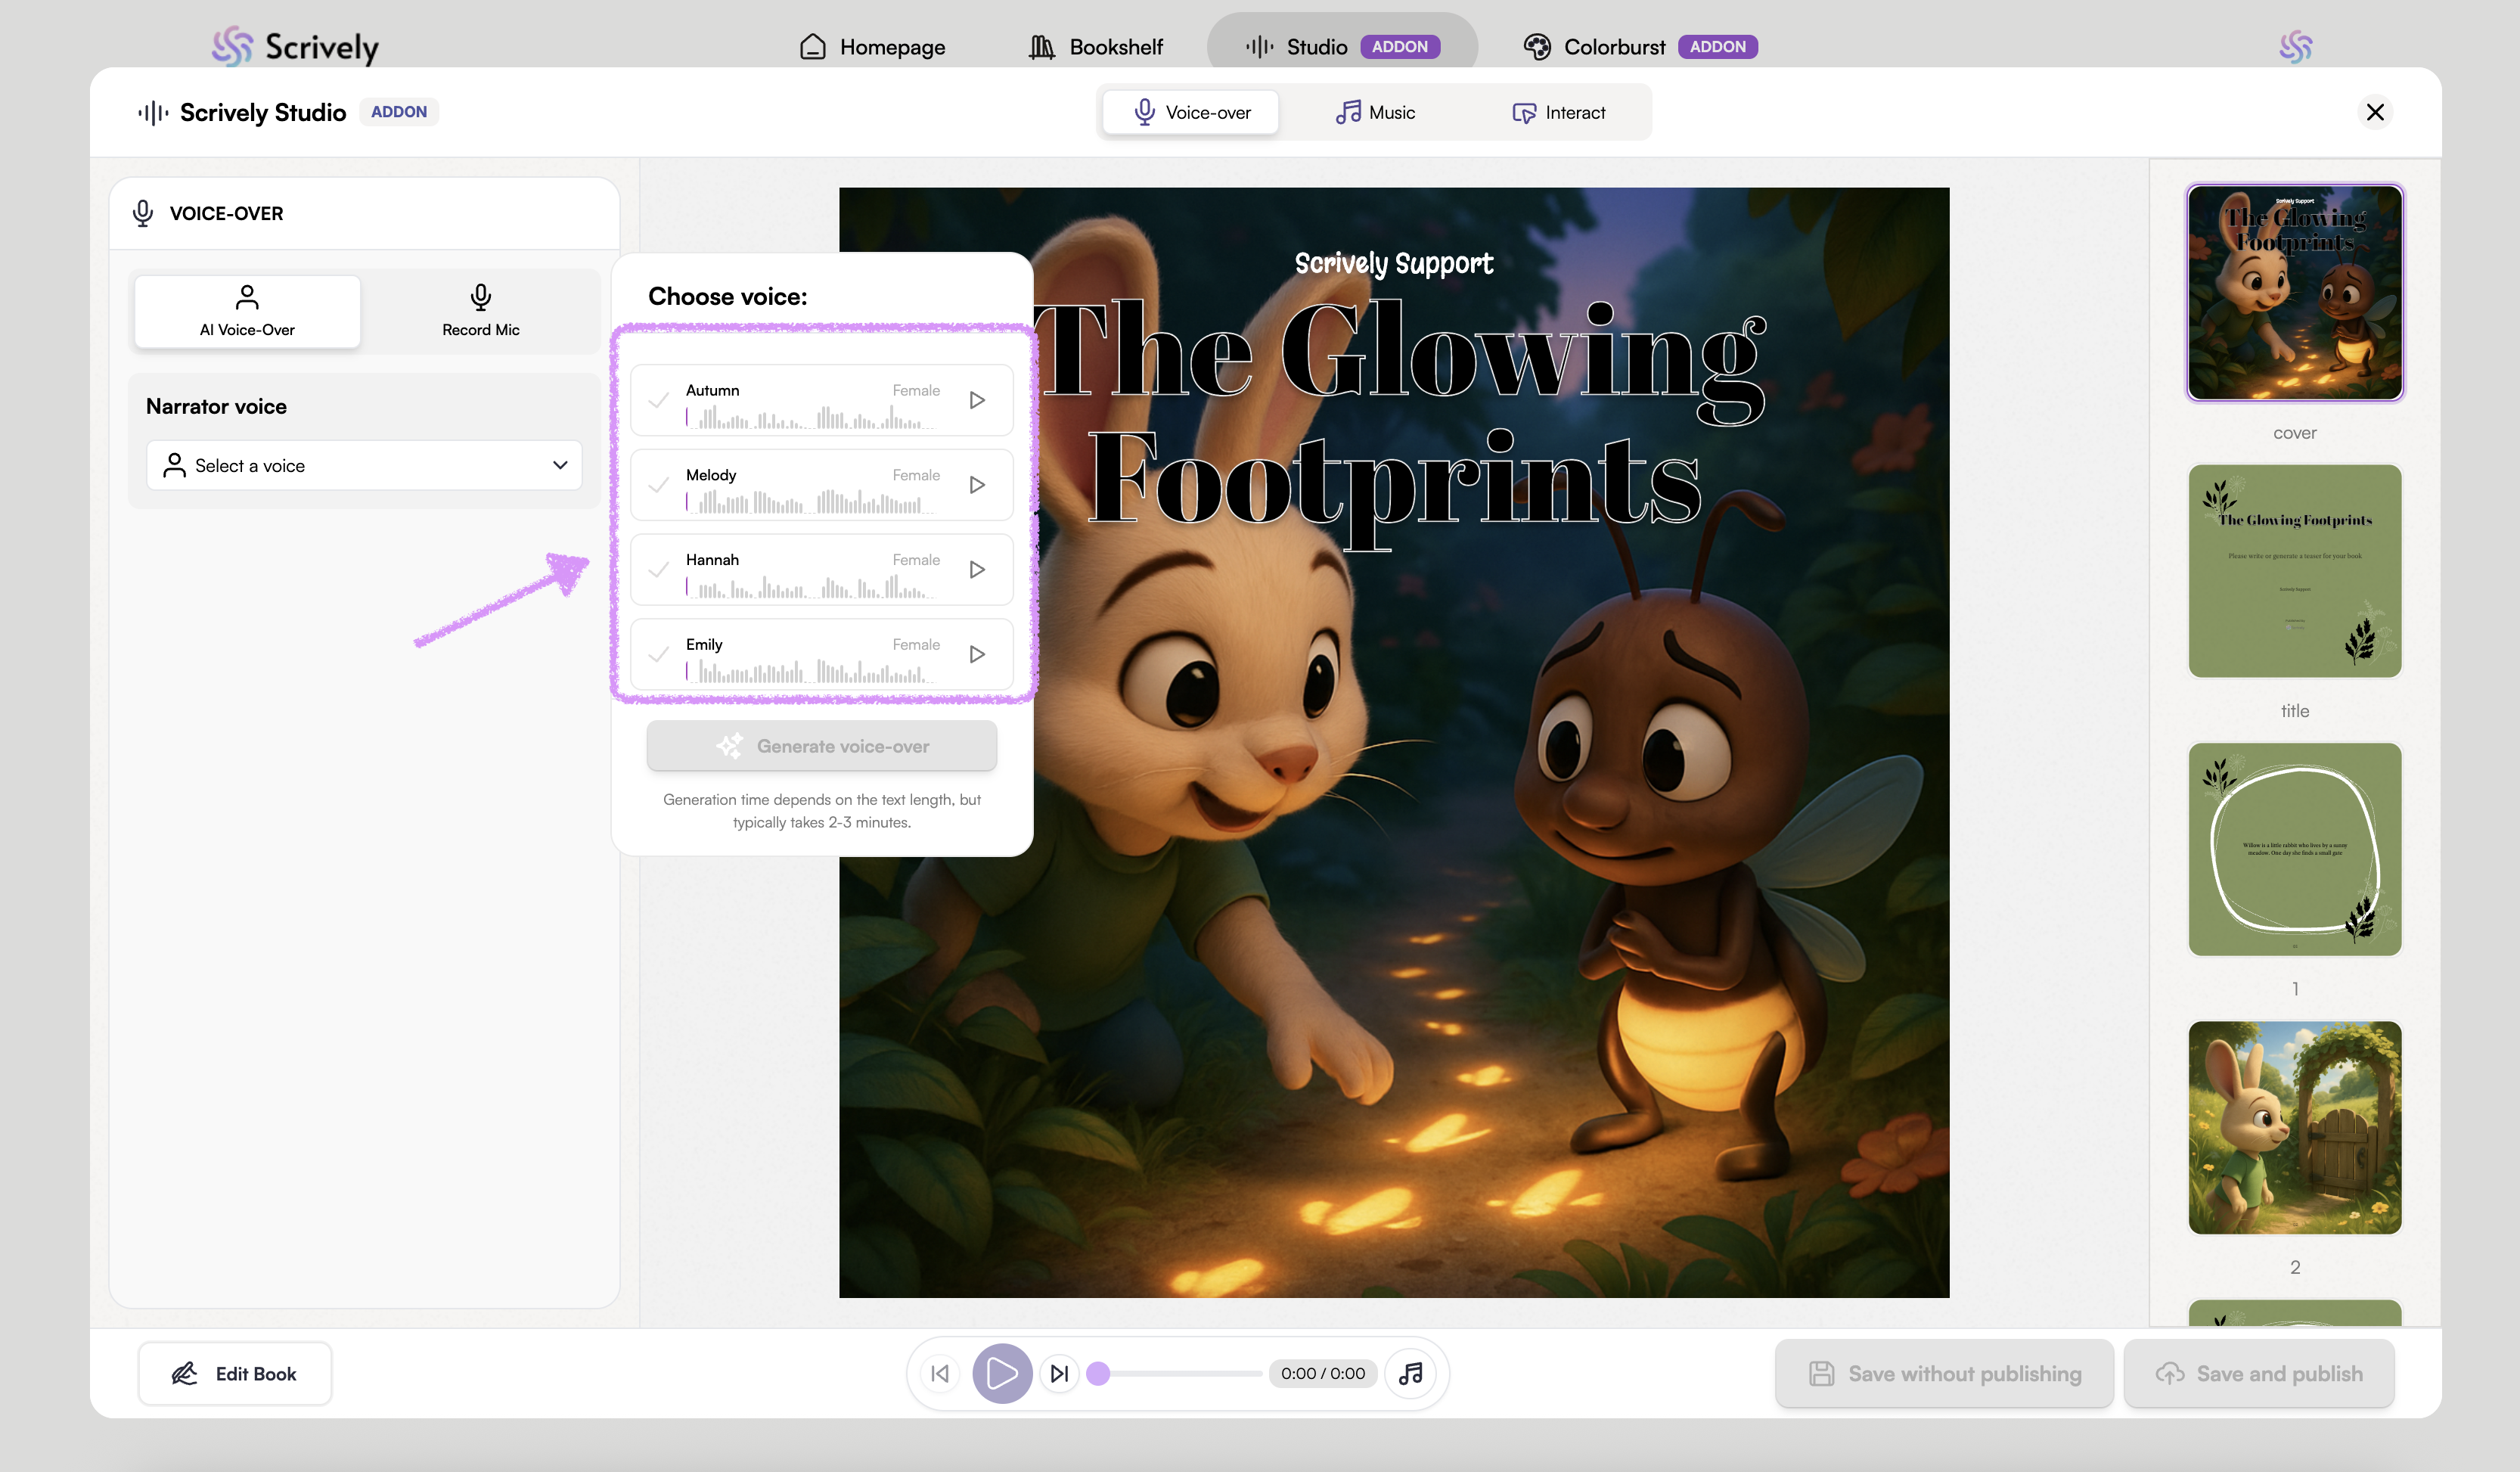
Task: Switch to Record Mic mode
Action: tap(480, 311)
